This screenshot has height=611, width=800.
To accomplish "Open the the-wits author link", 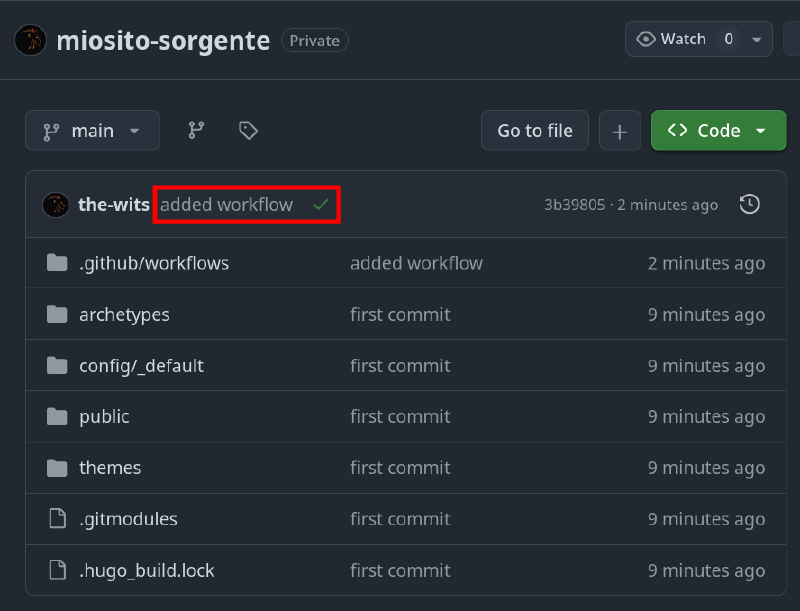I will (x=113, y=205).
